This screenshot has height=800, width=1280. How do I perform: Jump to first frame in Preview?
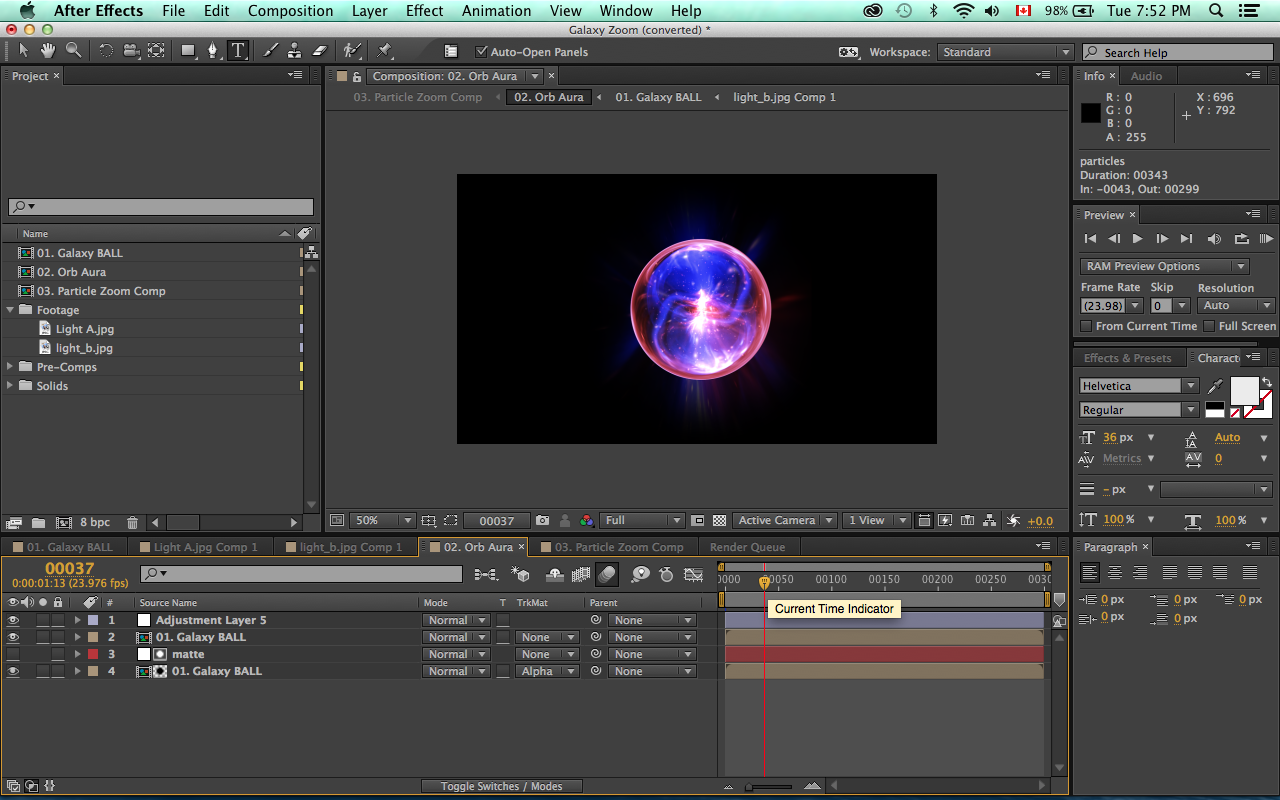coord(1090,239)
